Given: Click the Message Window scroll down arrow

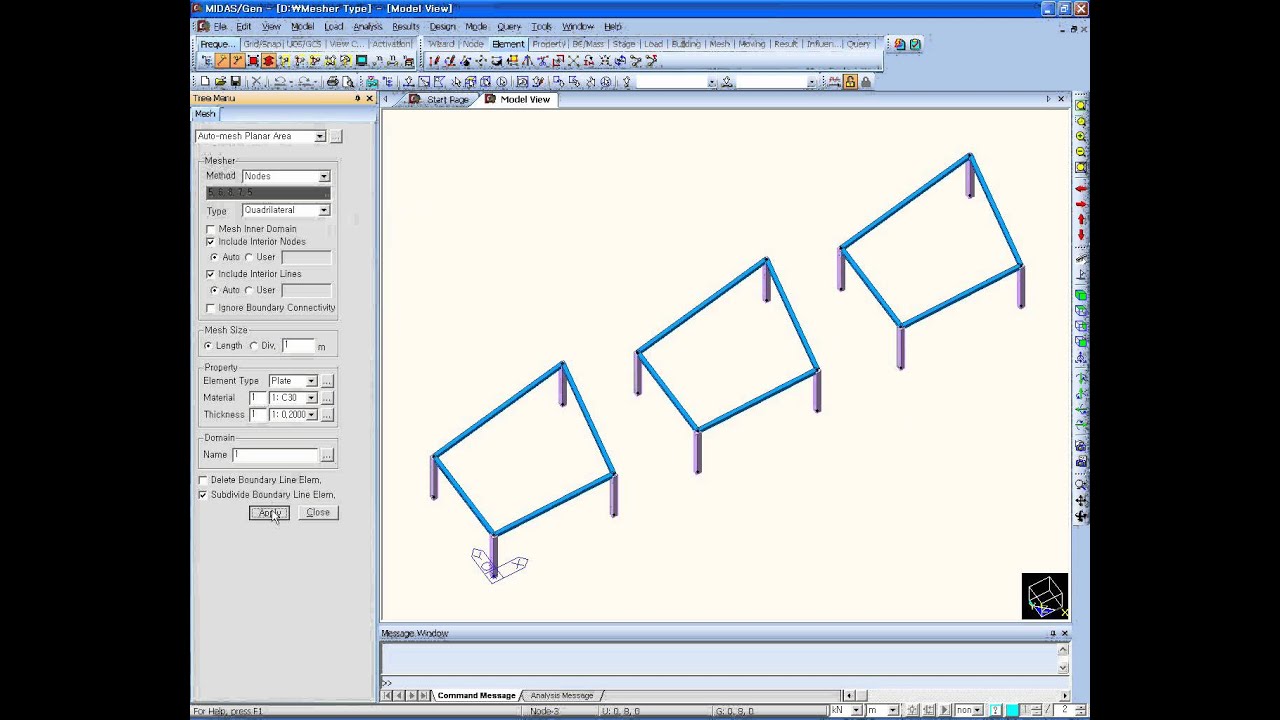Looking at the screenshot, I should click(x=1063, y=667).
